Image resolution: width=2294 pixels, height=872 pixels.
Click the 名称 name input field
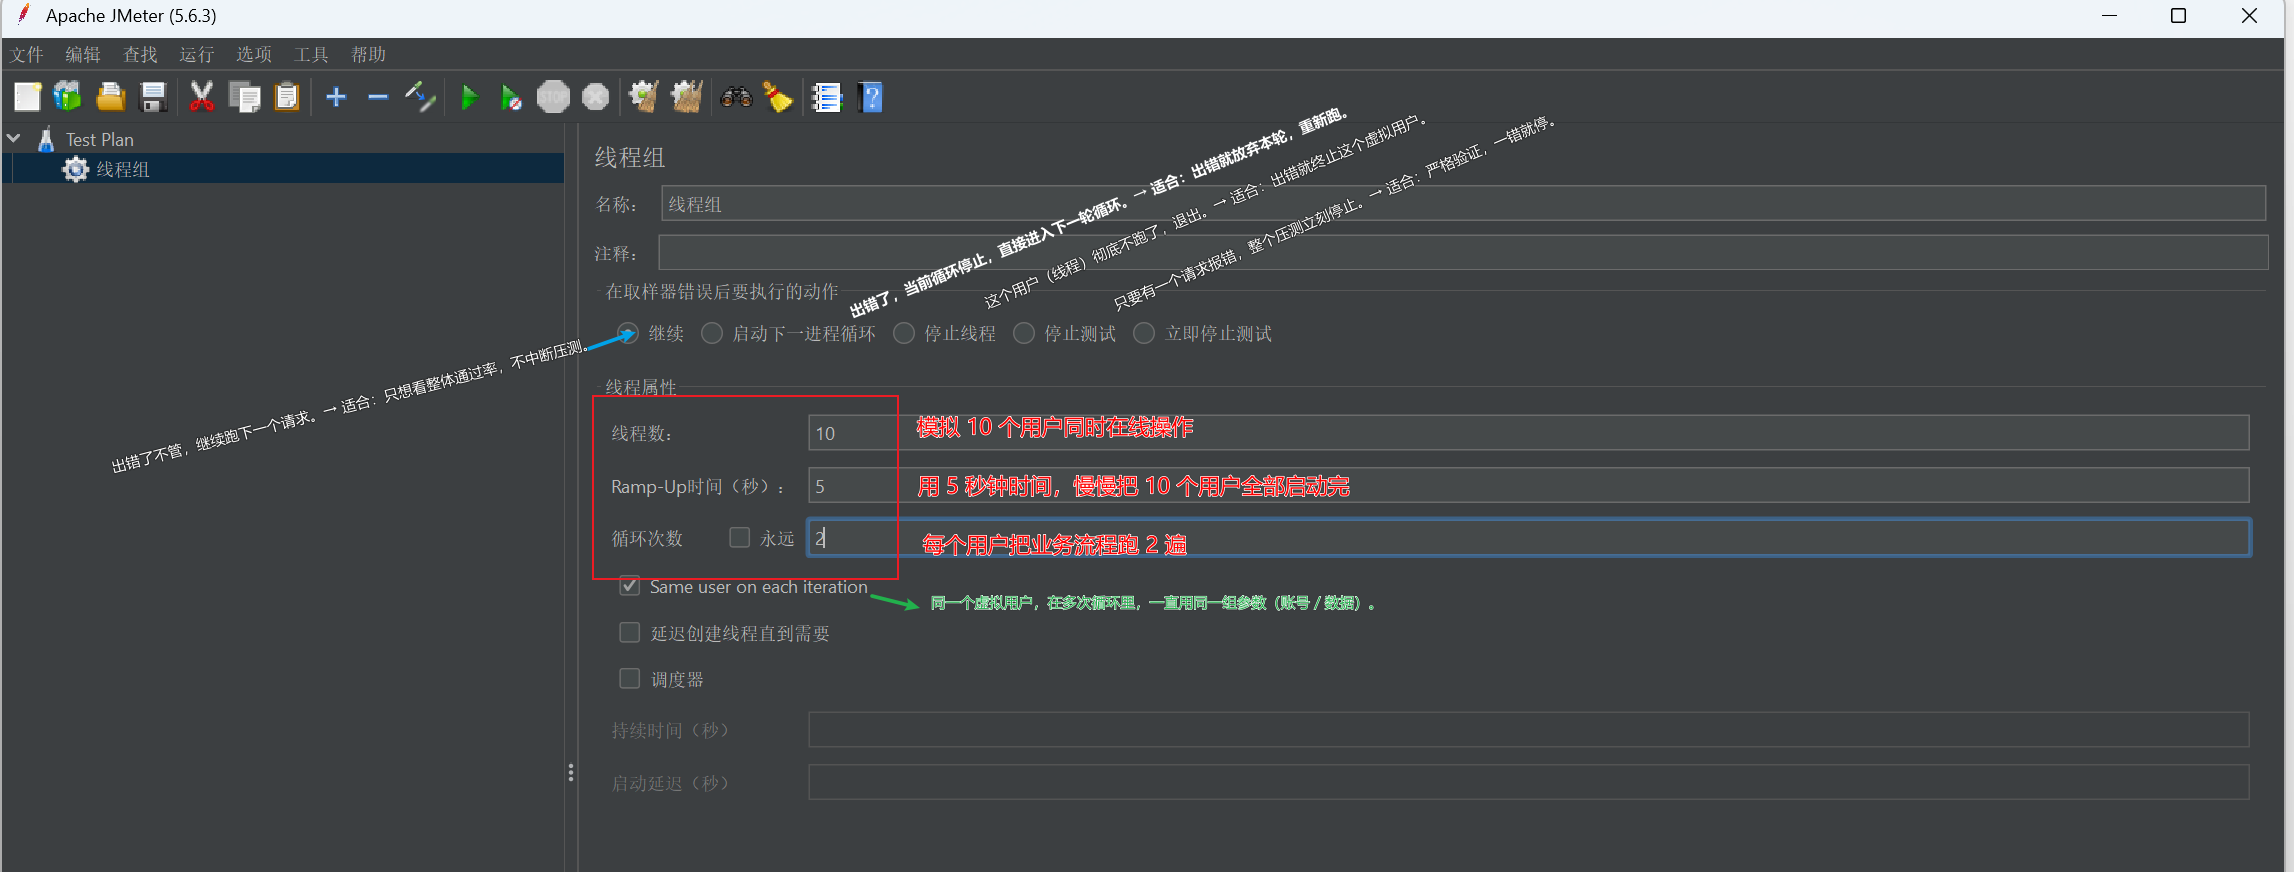click(1463, 204)
